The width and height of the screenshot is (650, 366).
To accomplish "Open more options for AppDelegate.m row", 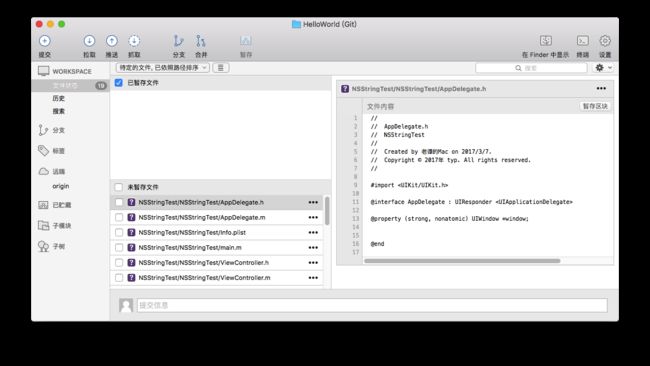I will click(x=313, y=217).
